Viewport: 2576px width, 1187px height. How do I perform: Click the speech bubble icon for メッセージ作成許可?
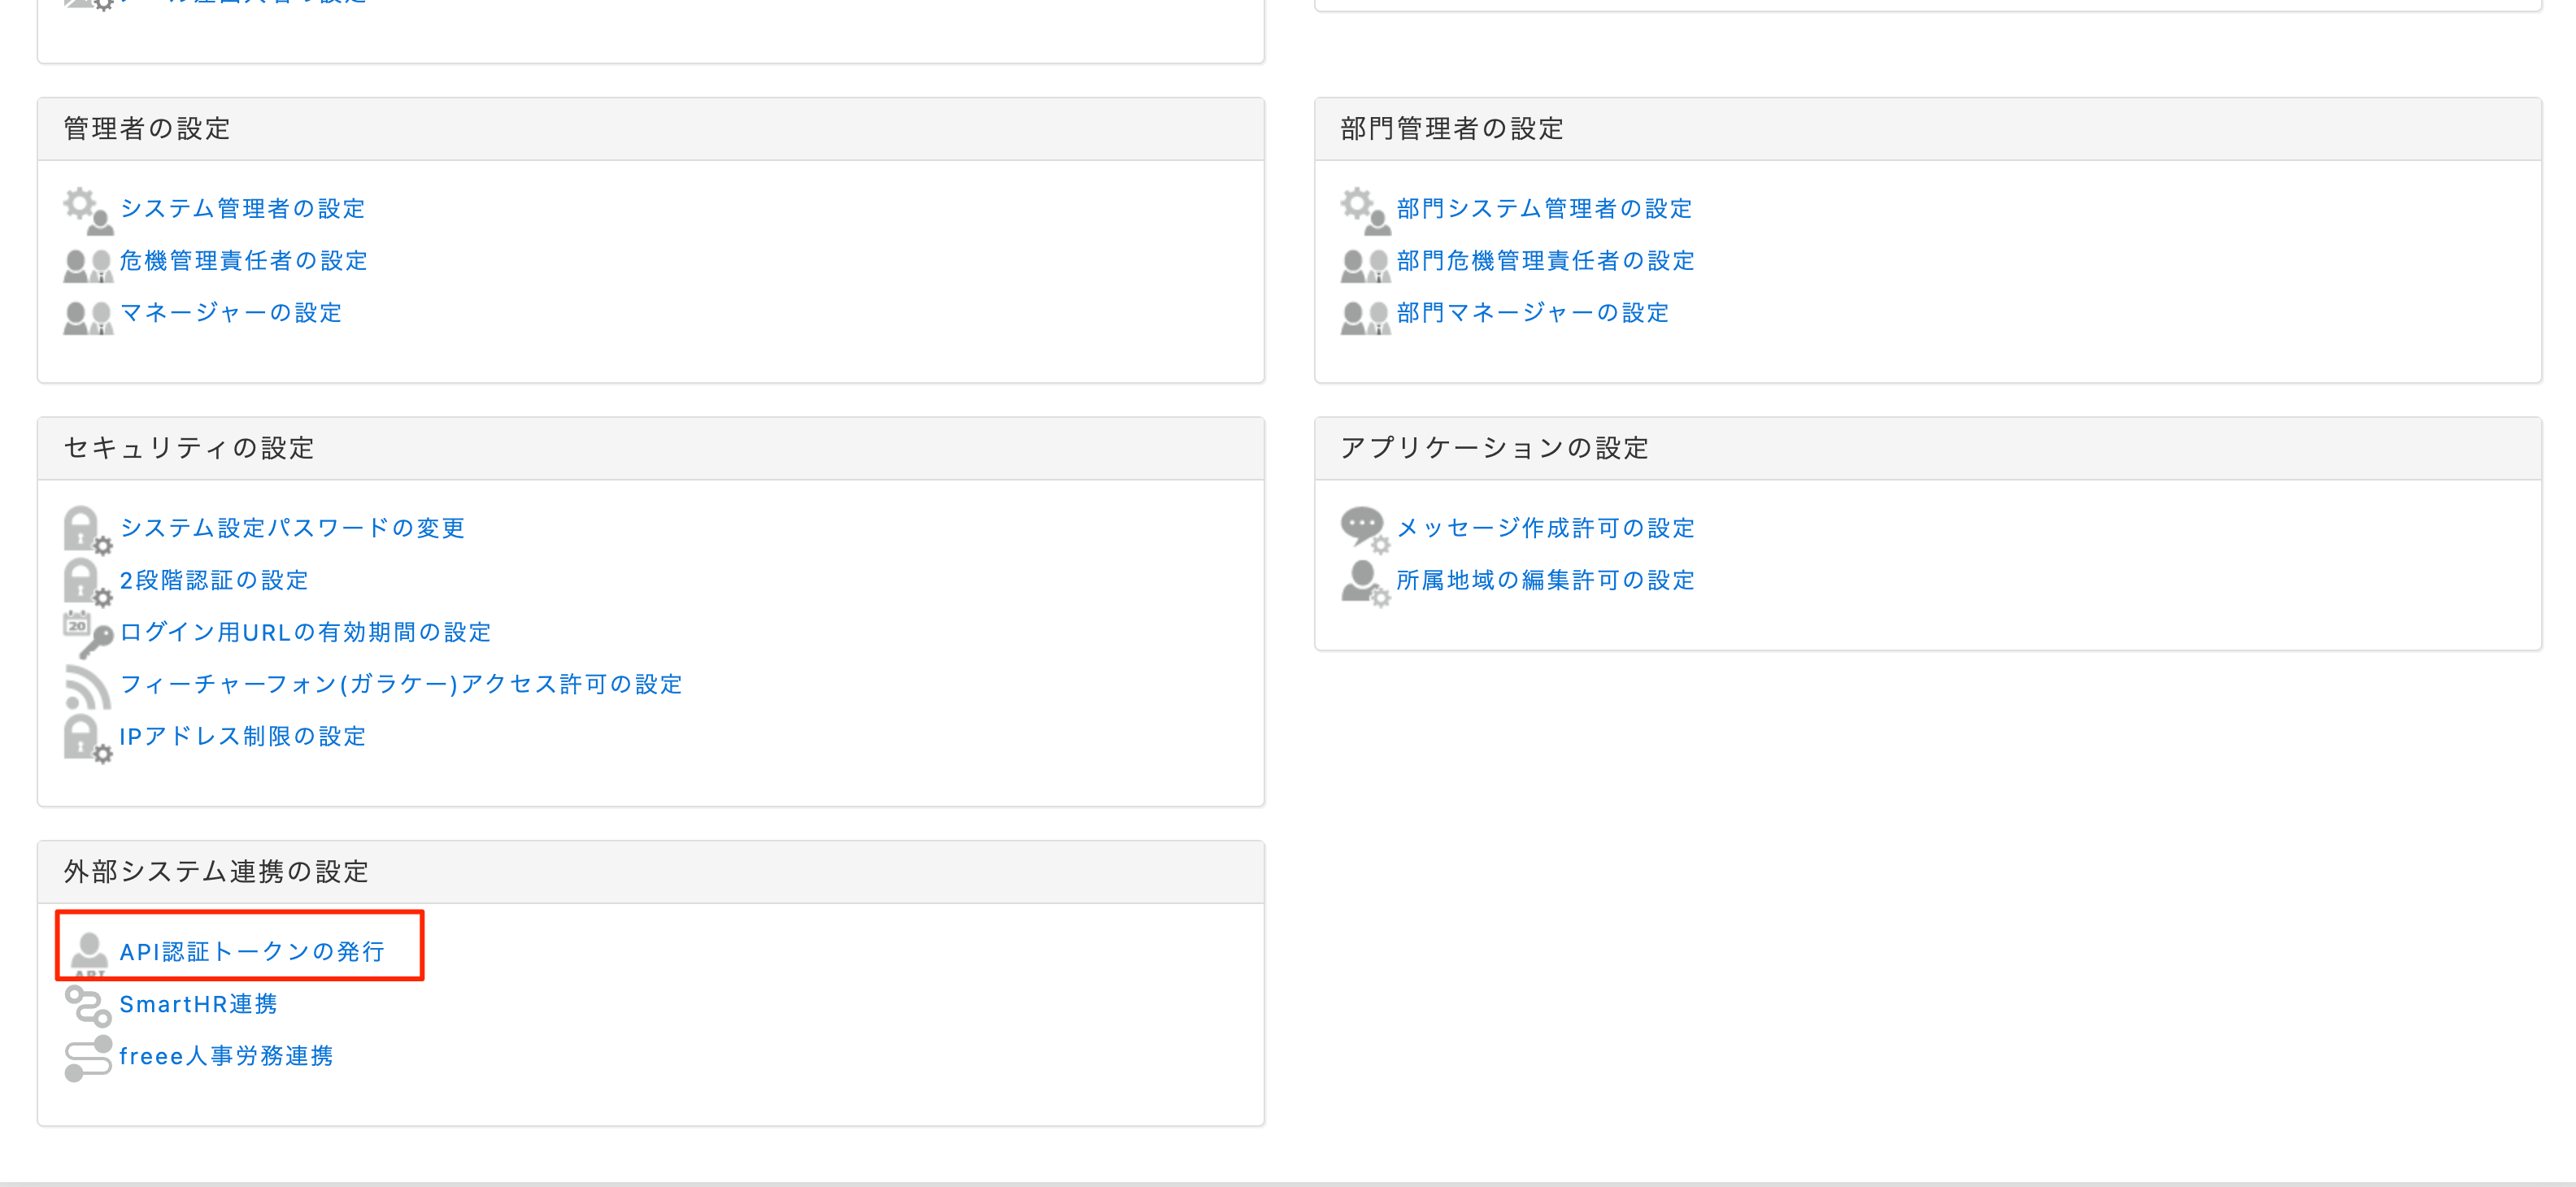click(1364, 528)
